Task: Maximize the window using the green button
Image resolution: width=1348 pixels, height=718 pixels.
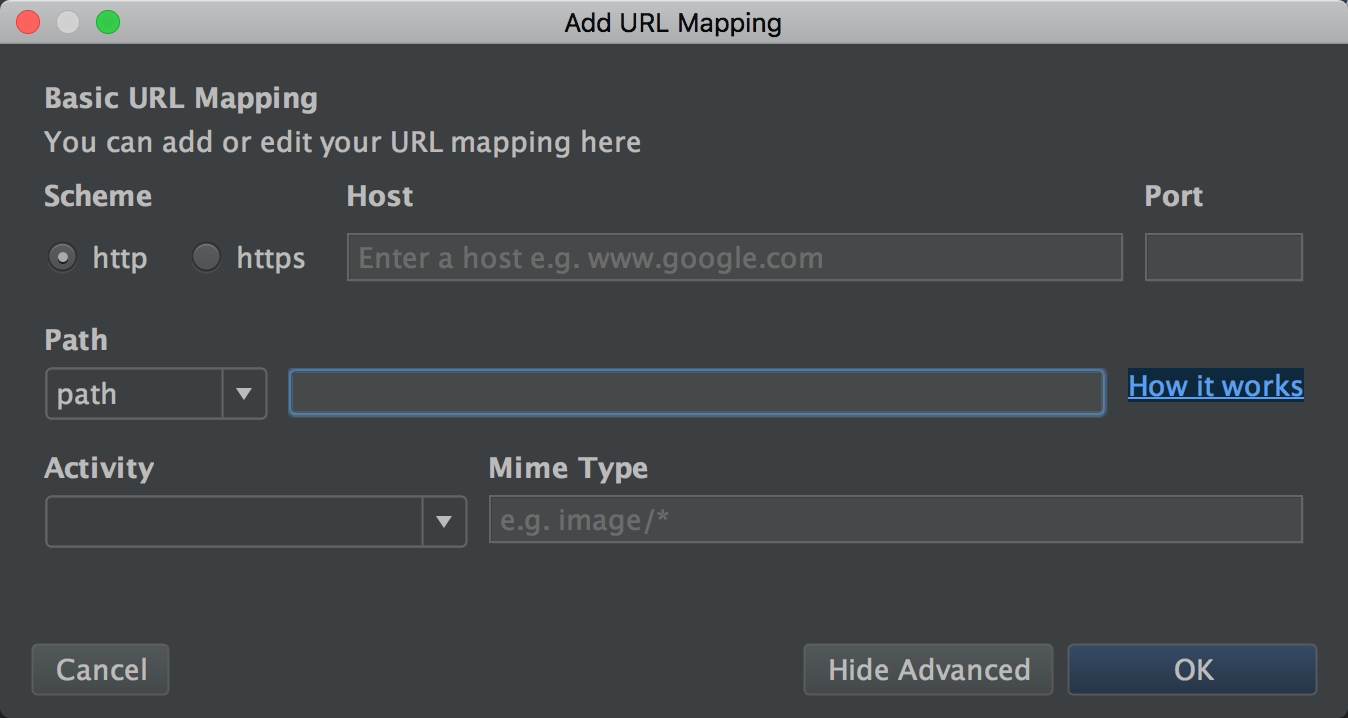Action: click(108, 22)
